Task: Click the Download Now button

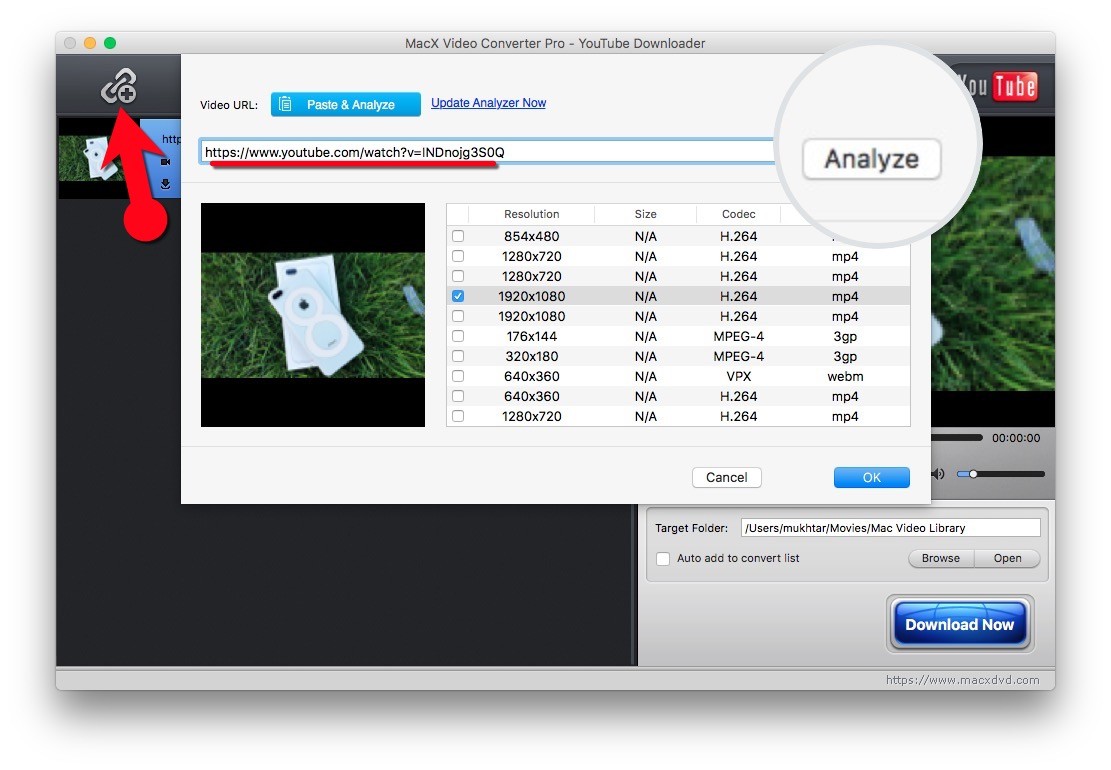Action: [x=960, y=624]
